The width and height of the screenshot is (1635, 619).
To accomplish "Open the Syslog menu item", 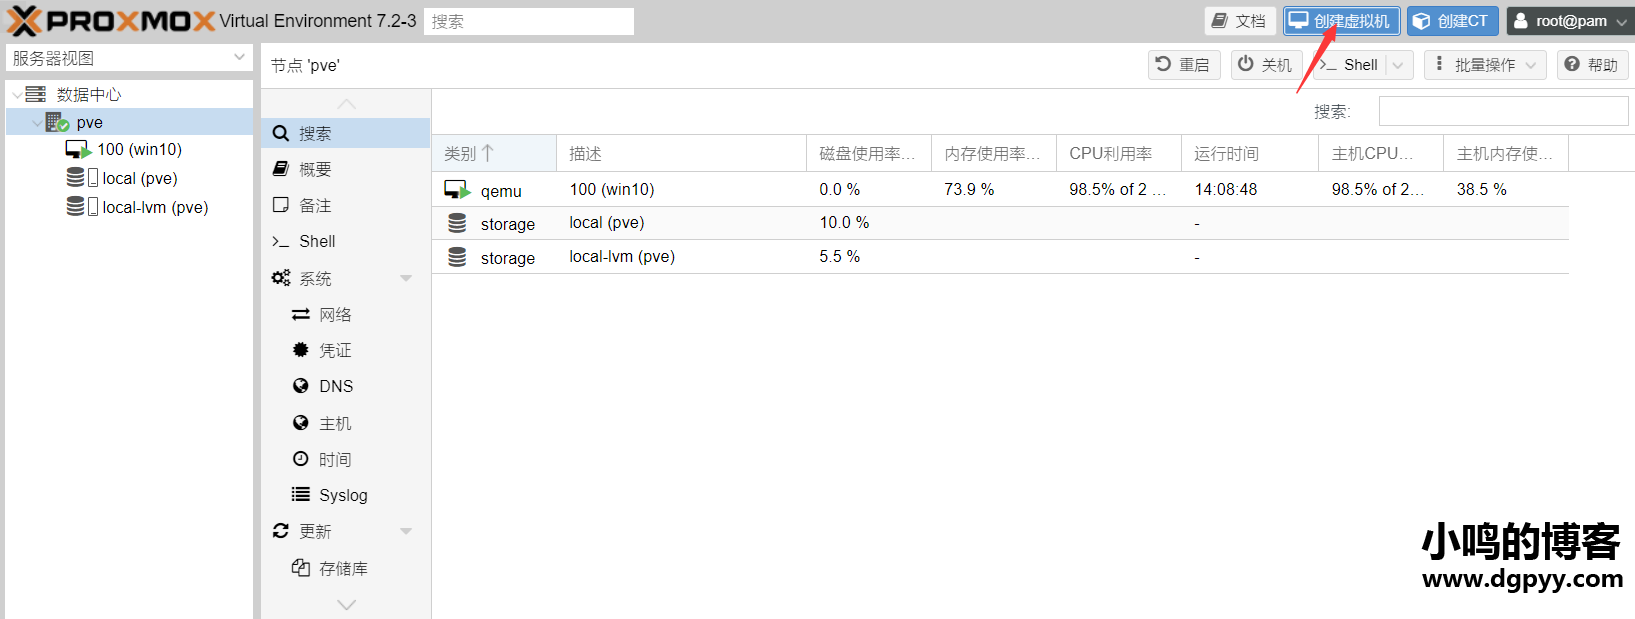I will [342, 495].
